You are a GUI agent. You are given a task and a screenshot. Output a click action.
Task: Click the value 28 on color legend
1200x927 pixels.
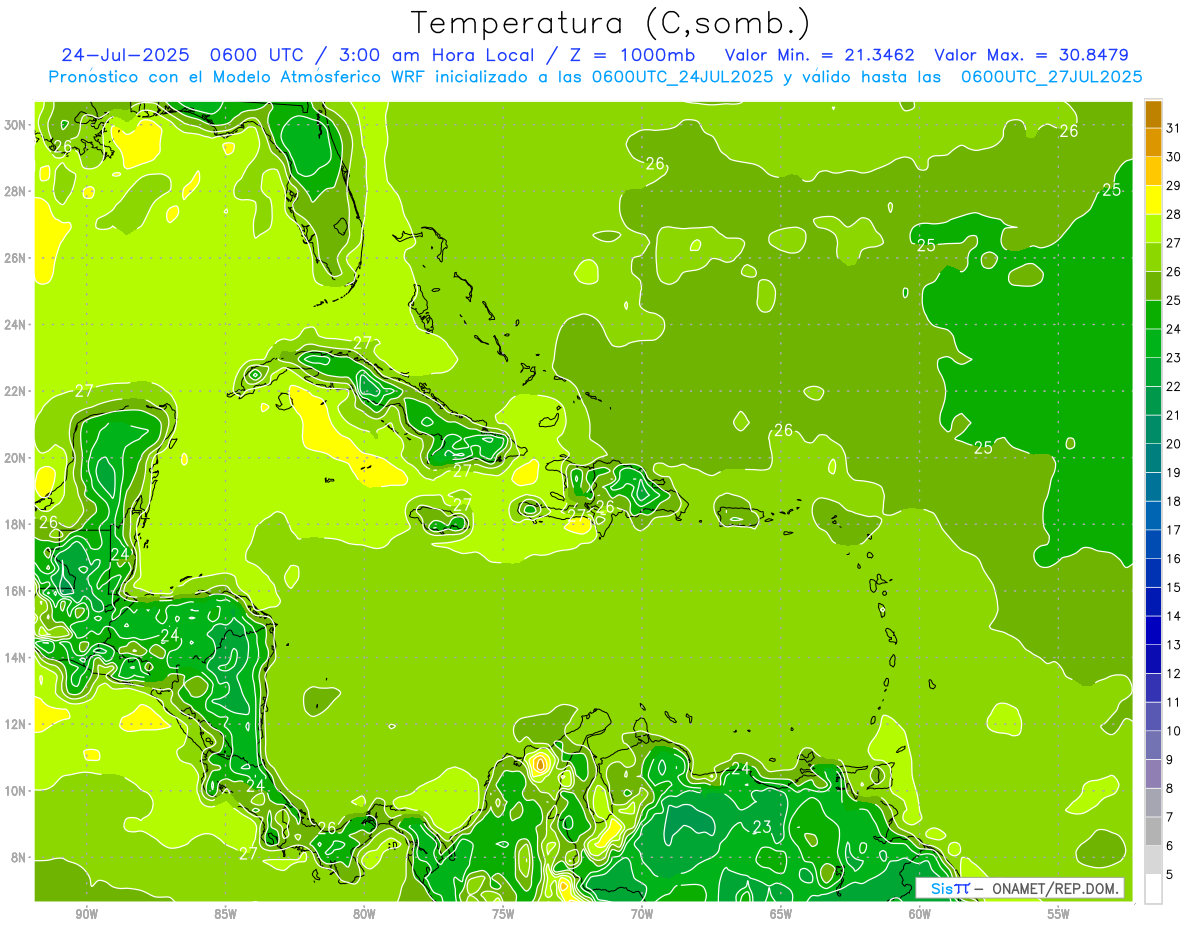1174,214
